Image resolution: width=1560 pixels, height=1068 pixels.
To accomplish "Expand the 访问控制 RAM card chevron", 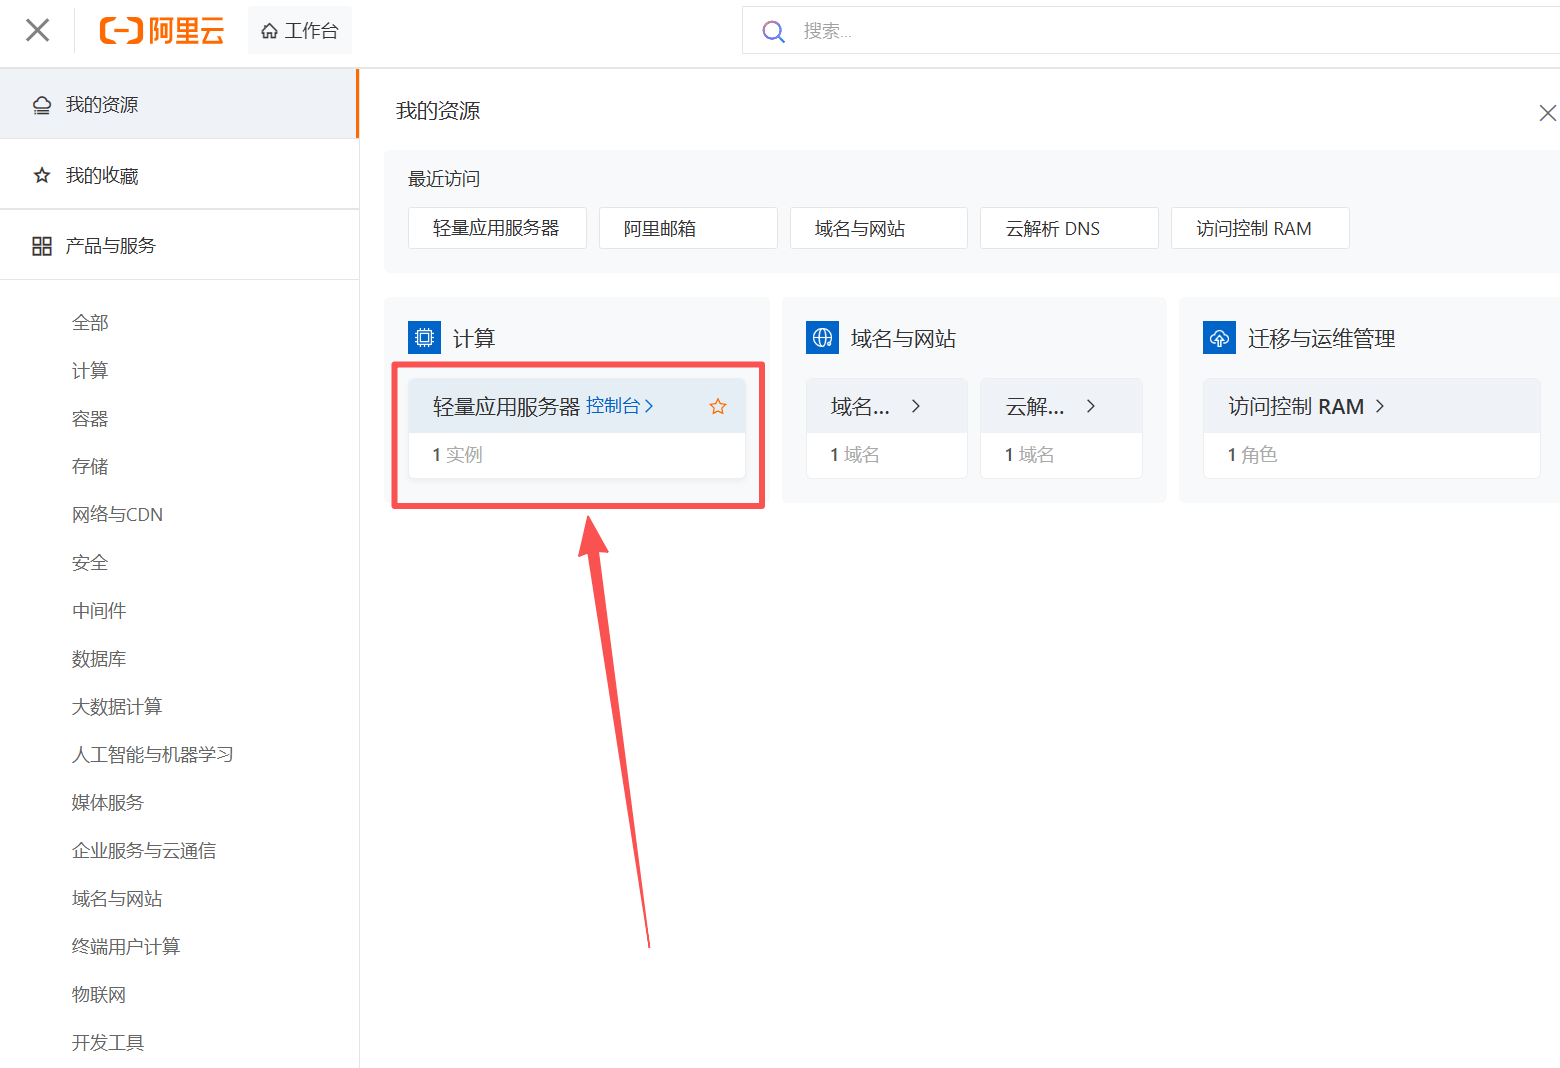I will pyautogui.click(x=1380, y=406).
